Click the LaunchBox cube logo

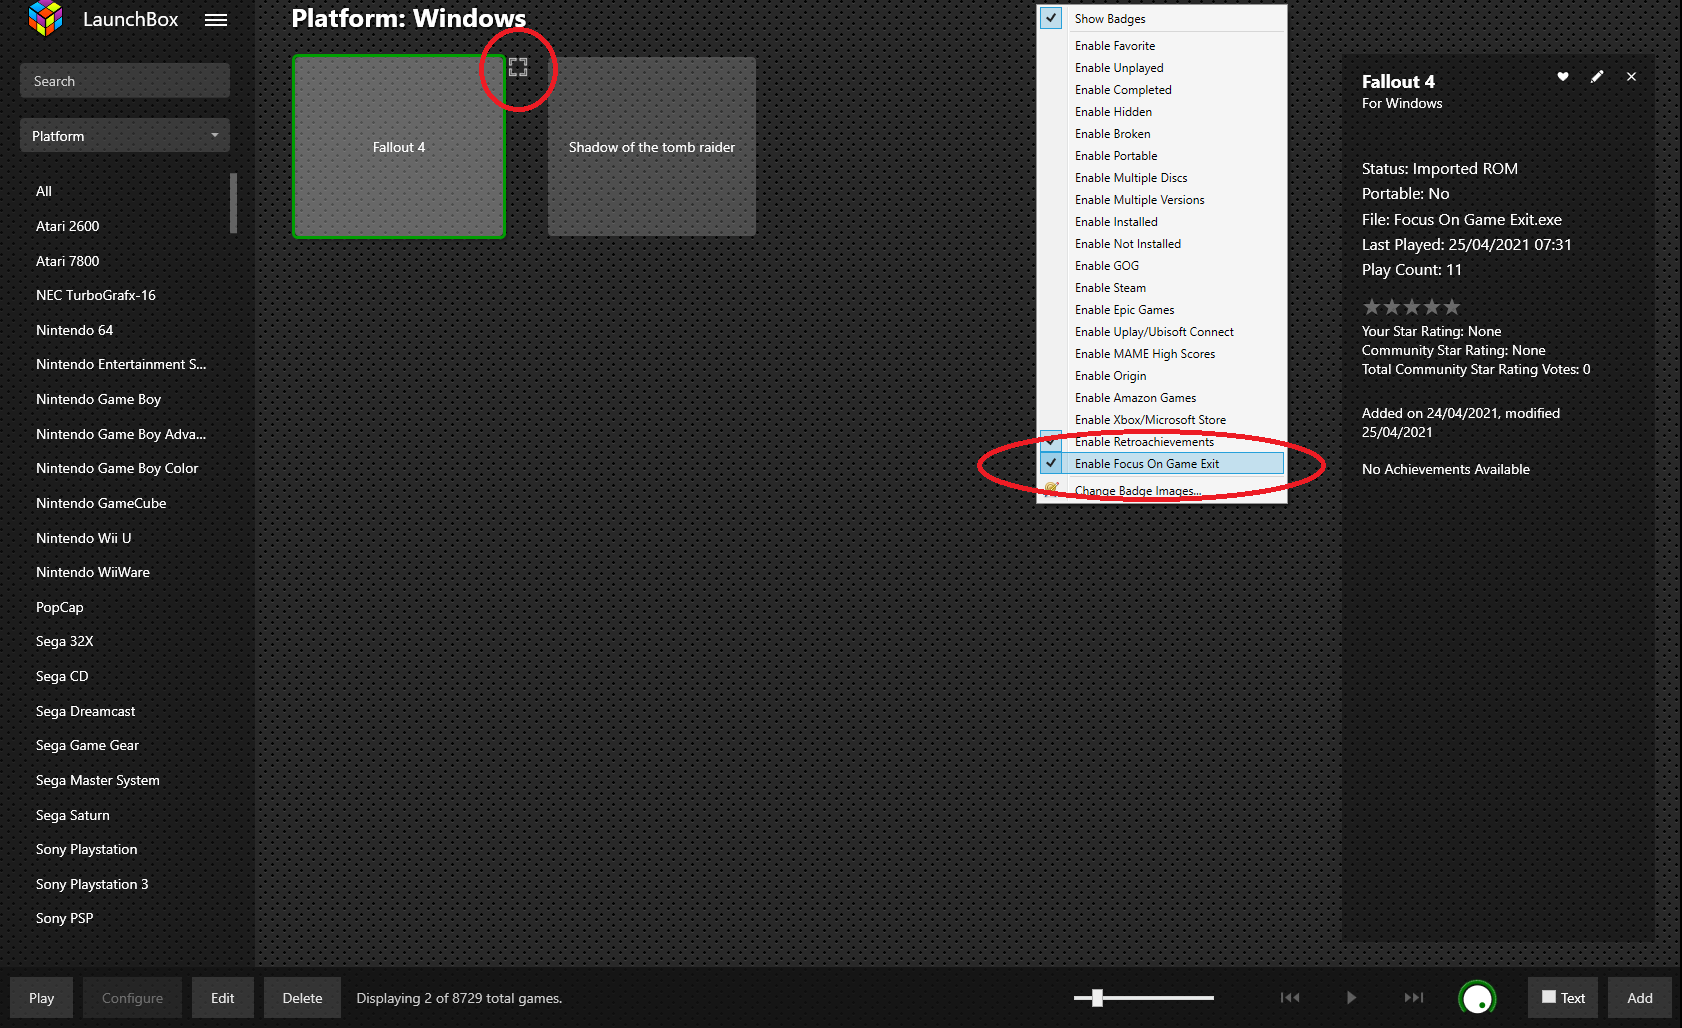(x=46, y=18)
